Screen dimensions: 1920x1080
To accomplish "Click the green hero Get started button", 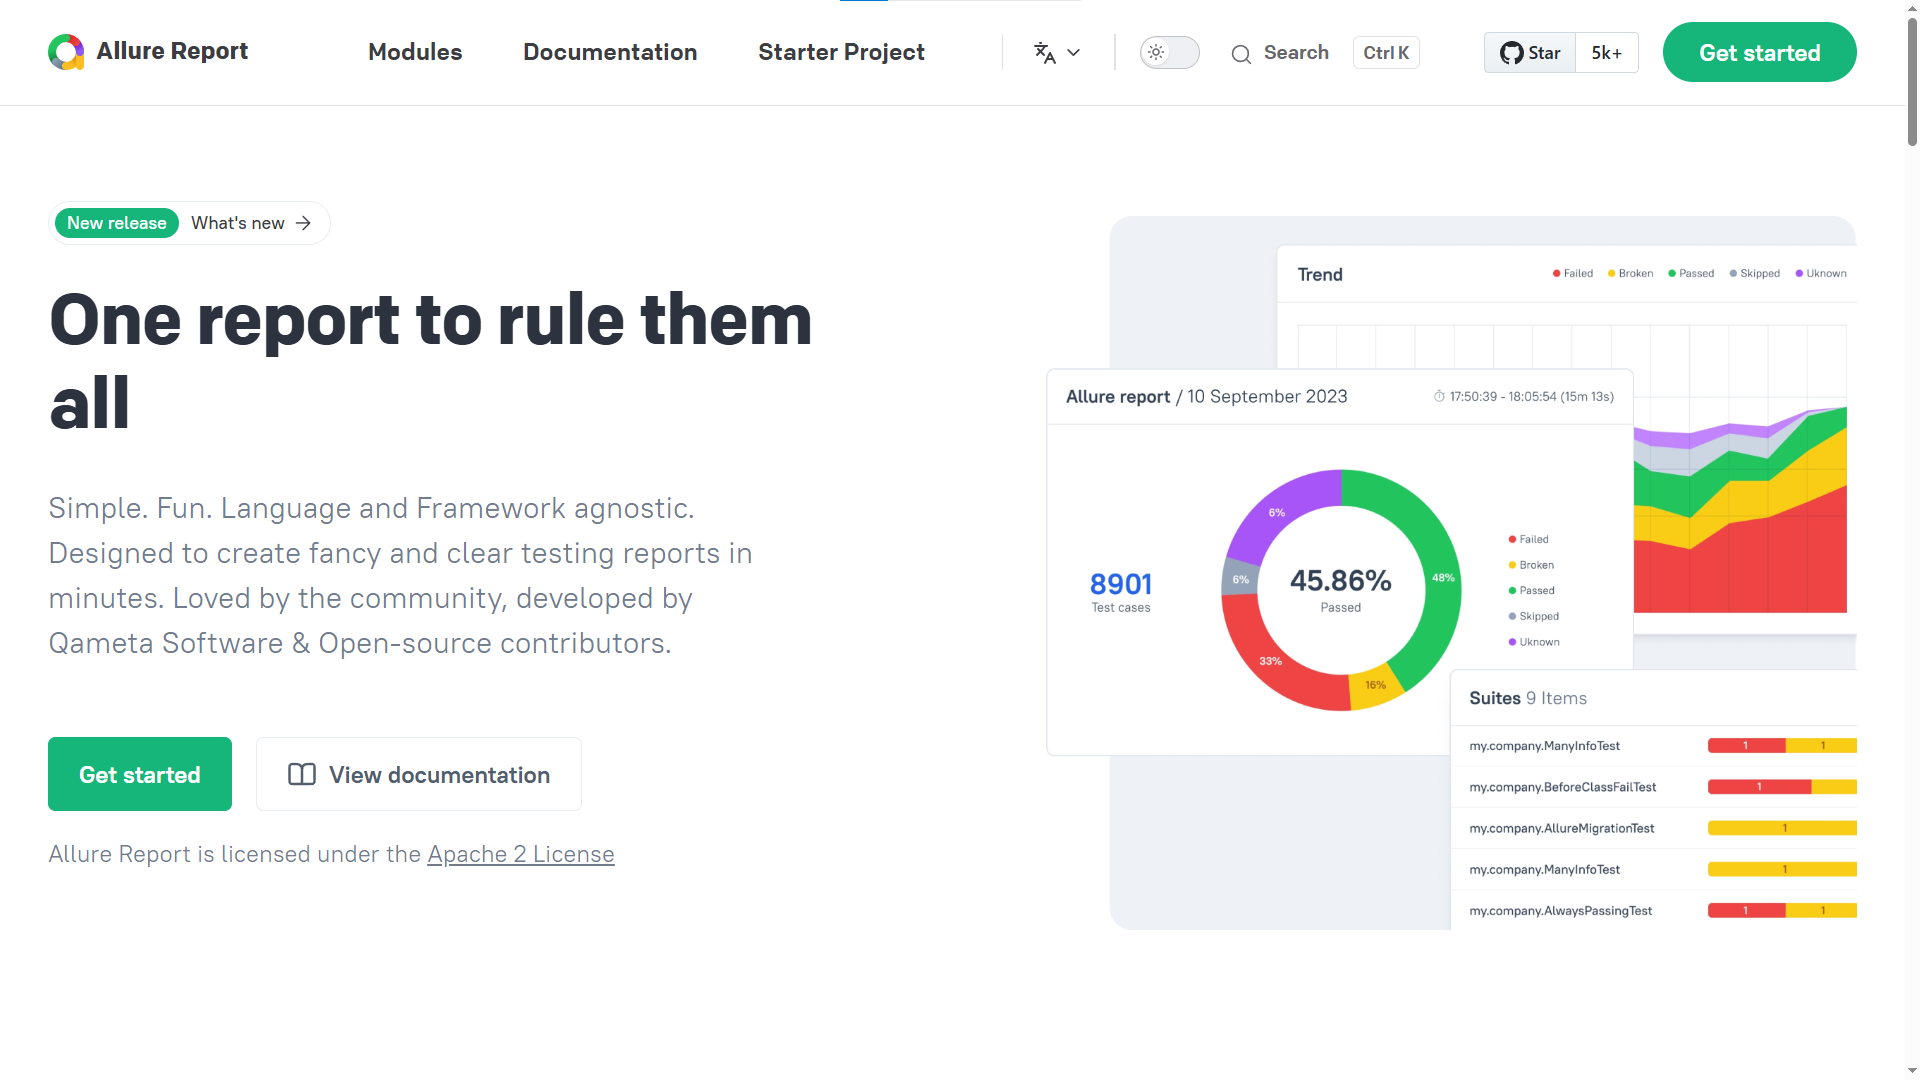I will [x=140, y=774].
